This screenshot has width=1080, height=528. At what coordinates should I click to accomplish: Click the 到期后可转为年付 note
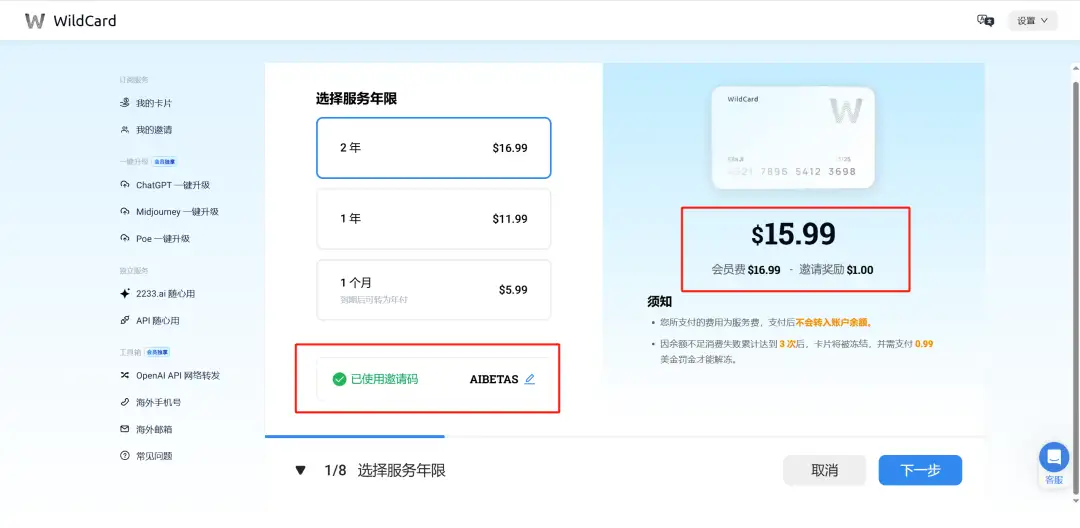373,300
